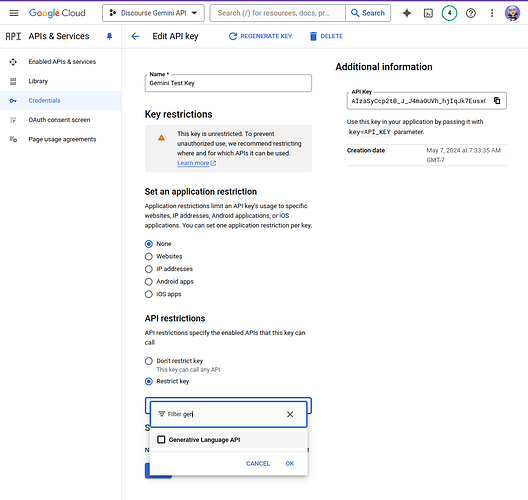Image resolution: width=528 pixels, height=500 pixels.
Task: Select the Websites restriction radio
Action: (x=148, y=257)
